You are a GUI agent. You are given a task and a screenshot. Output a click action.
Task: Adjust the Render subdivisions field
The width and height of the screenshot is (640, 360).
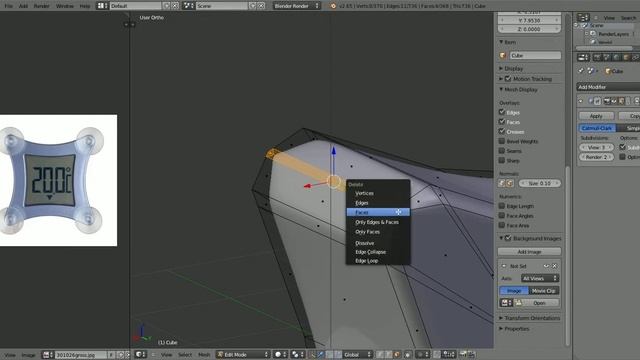point(596,157)
